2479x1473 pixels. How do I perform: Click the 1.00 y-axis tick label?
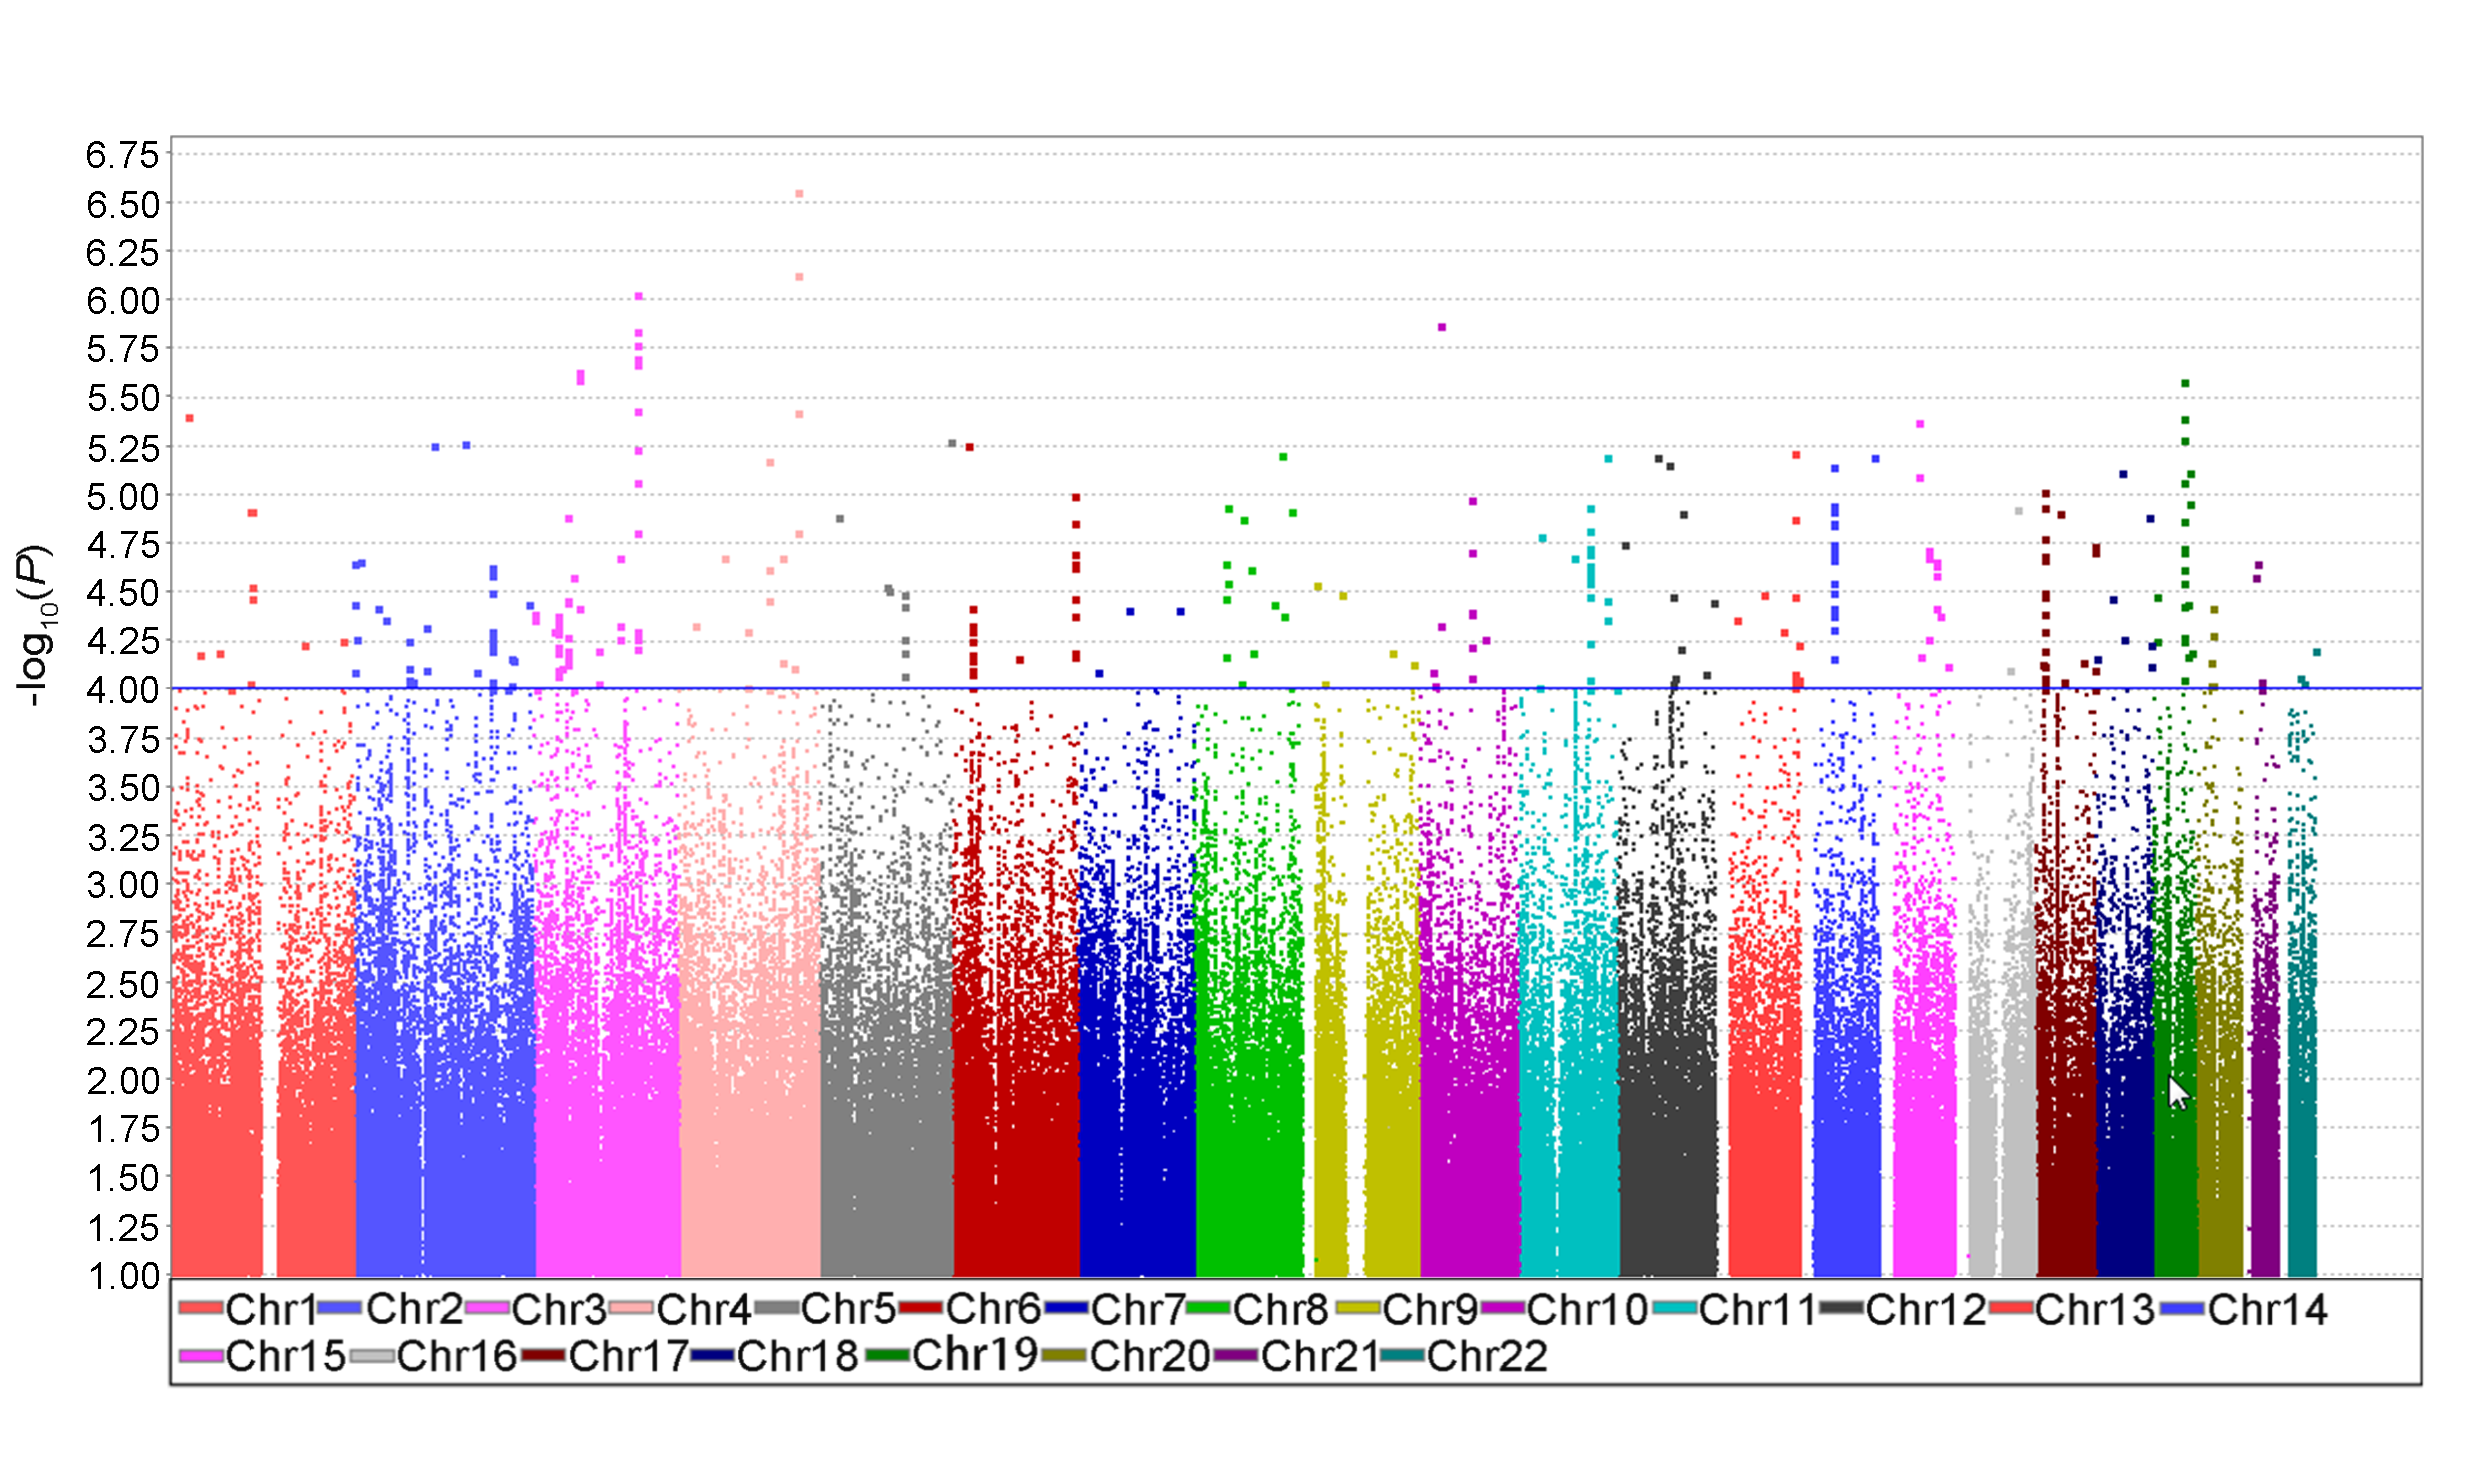click(x=122, y=1276)
